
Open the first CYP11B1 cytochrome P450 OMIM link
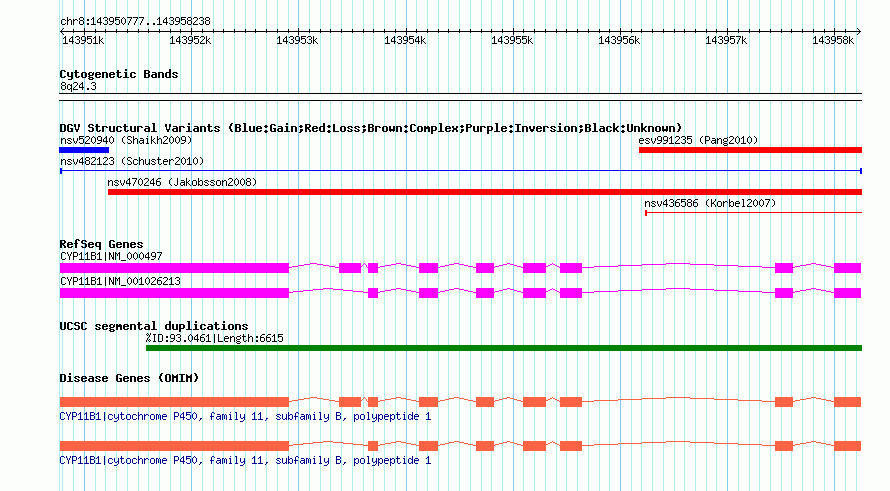pyautogui.click(x=245, y=417)
